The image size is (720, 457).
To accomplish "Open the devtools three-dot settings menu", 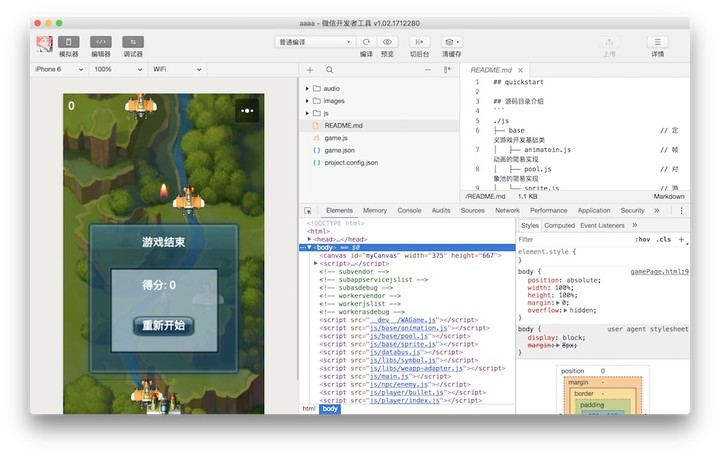I will coord(681,211).
